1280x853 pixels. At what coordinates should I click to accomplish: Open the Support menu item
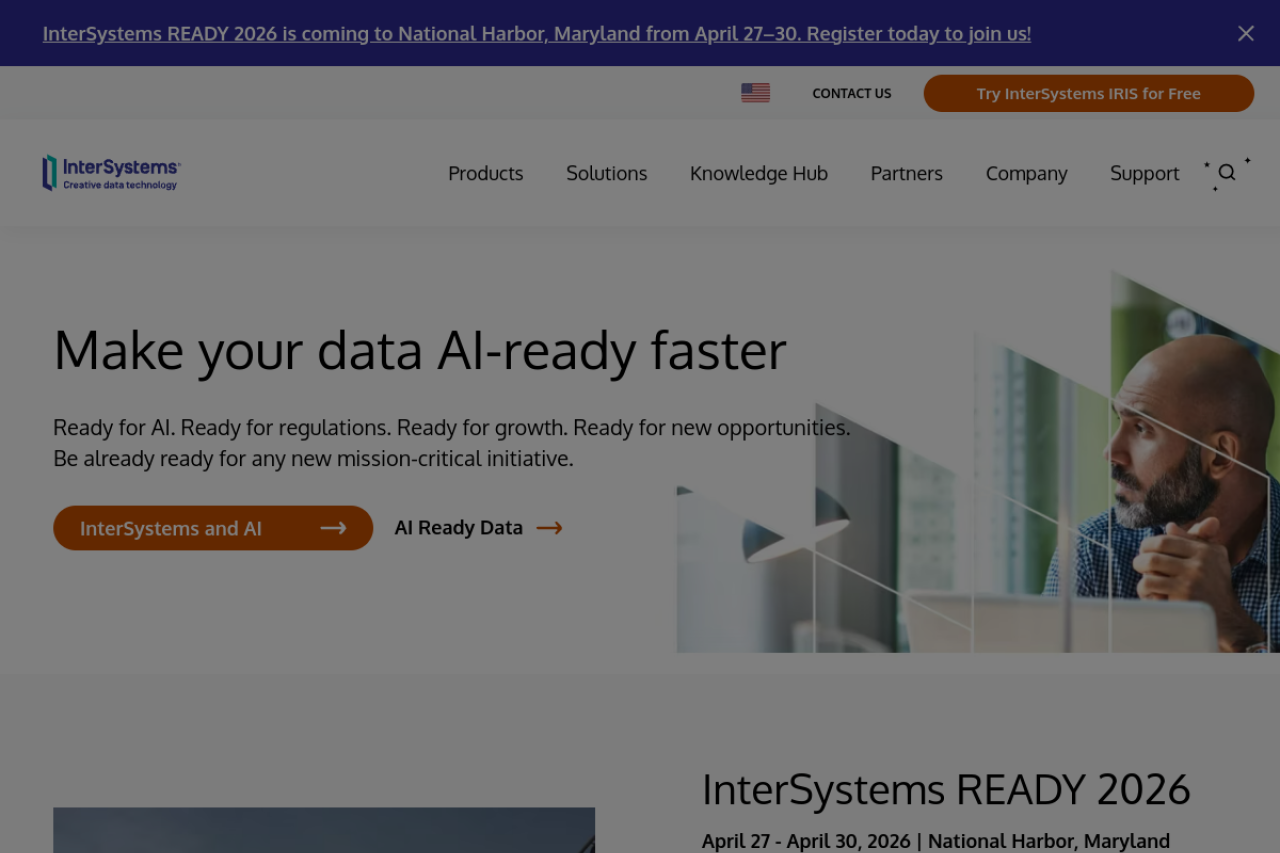[1144, 173]
